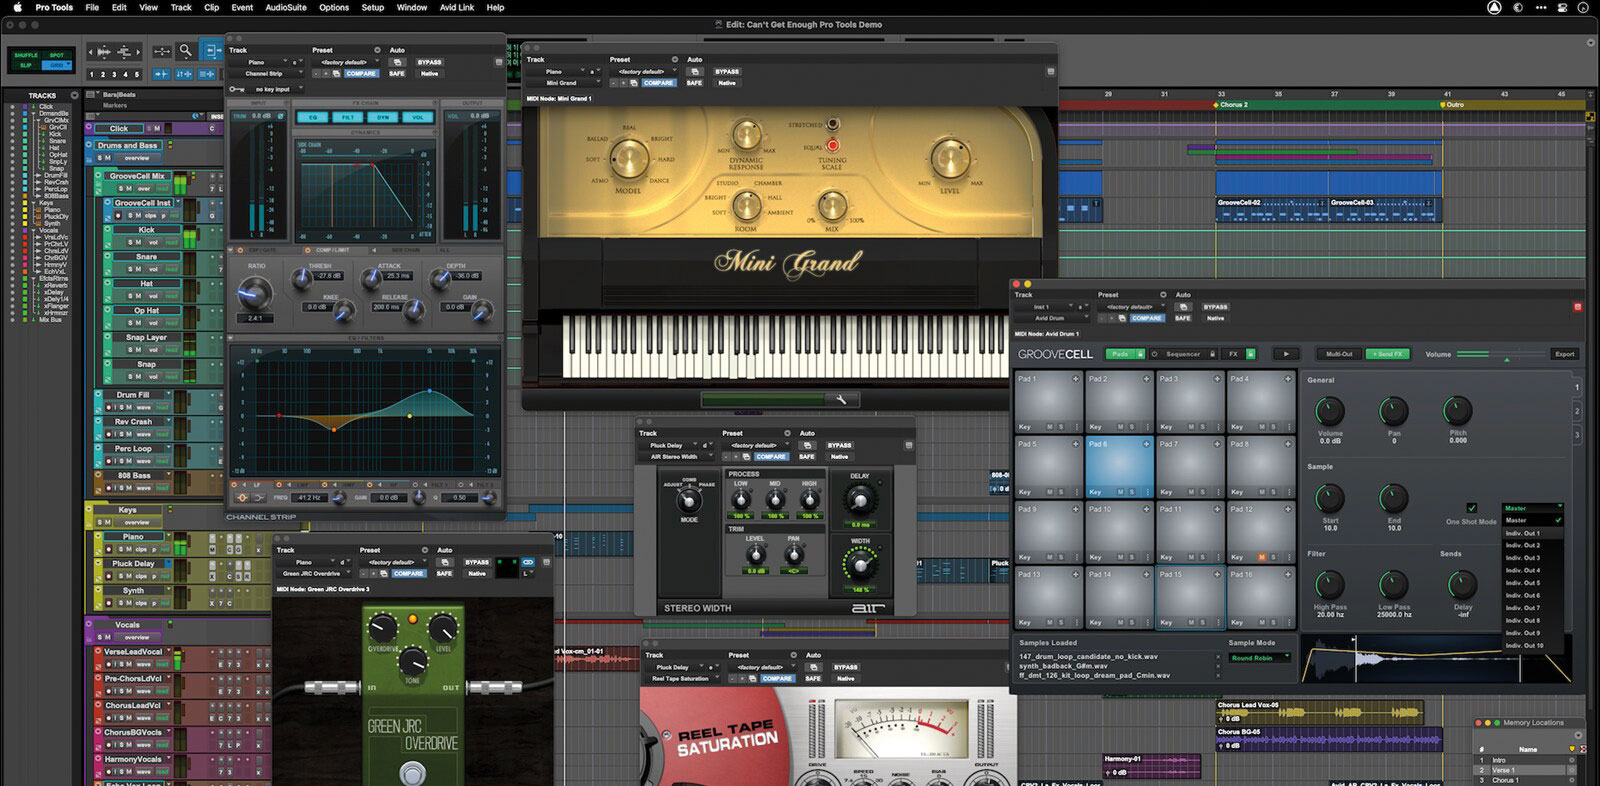The width and height of the screenshot is (1600, 786).
Task: Switch to the Sequencer tab in GrooveCell
Action: point(1182,354)
